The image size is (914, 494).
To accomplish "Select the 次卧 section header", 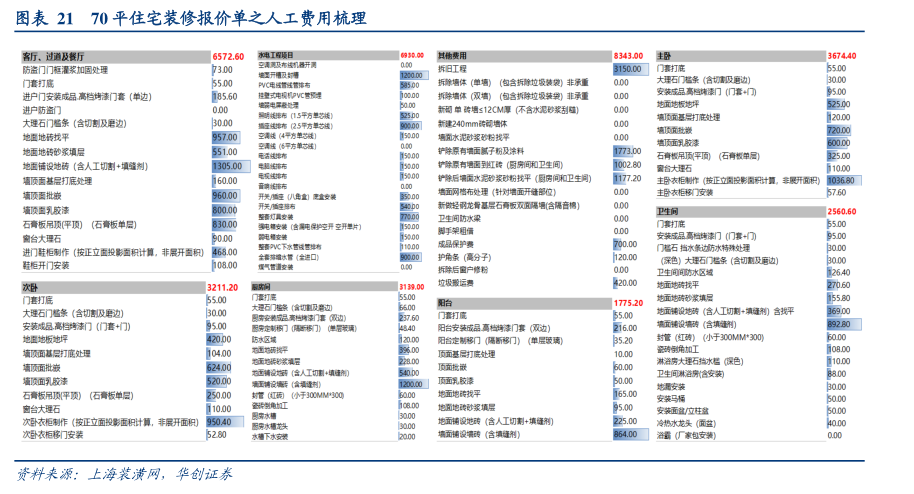I will (30, 286).
